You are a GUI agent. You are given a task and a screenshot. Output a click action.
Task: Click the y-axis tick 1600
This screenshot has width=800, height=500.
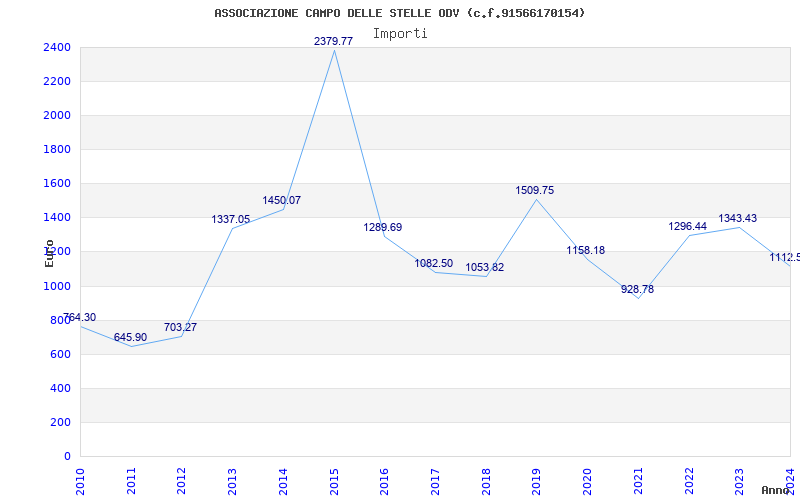point(57,184)
